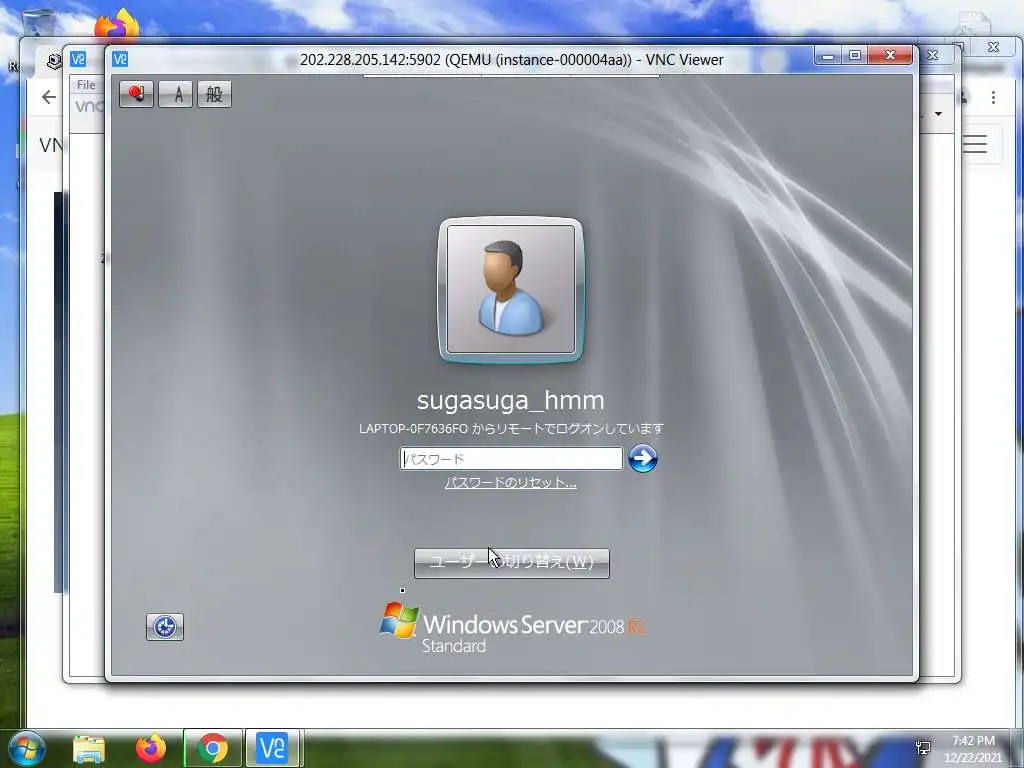
Task: Click the ユーザーの切り替え(W) switch user button
Action: click(512, 563)
